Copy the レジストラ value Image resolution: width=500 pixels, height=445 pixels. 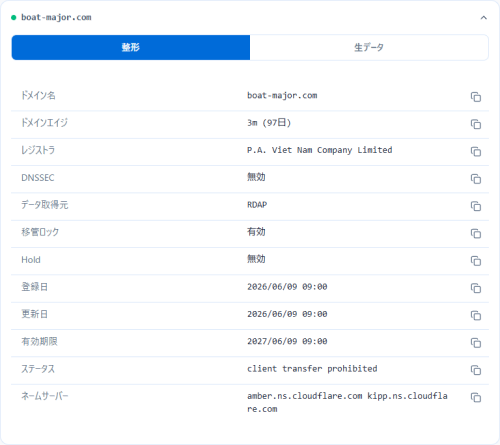pyautogui.click(x=476, y=151)
